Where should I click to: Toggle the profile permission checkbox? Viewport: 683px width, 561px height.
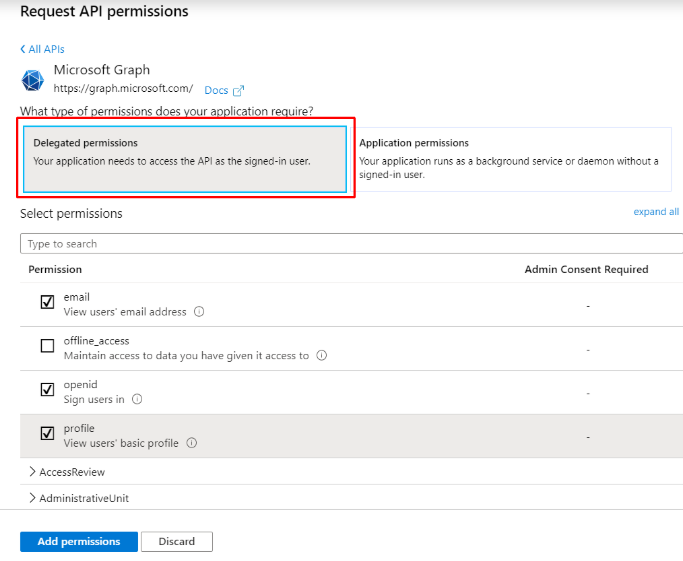(47, 434)
